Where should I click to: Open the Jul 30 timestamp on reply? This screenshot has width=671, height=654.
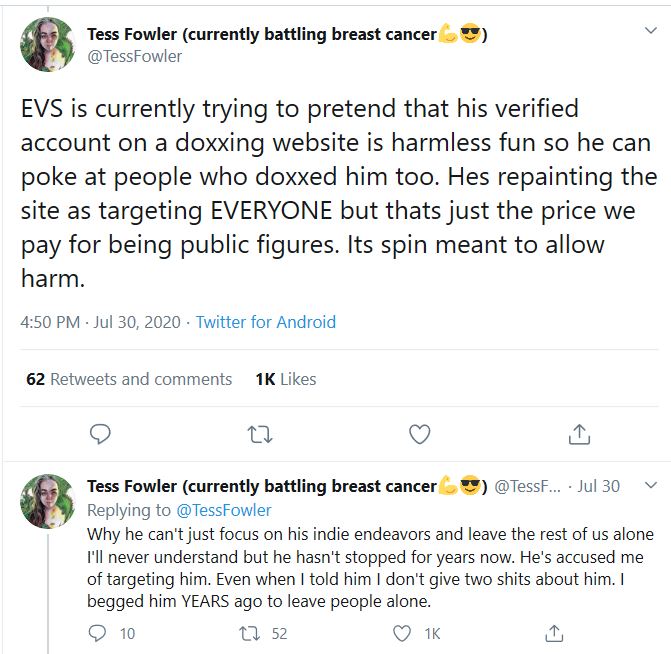[598, 486]
